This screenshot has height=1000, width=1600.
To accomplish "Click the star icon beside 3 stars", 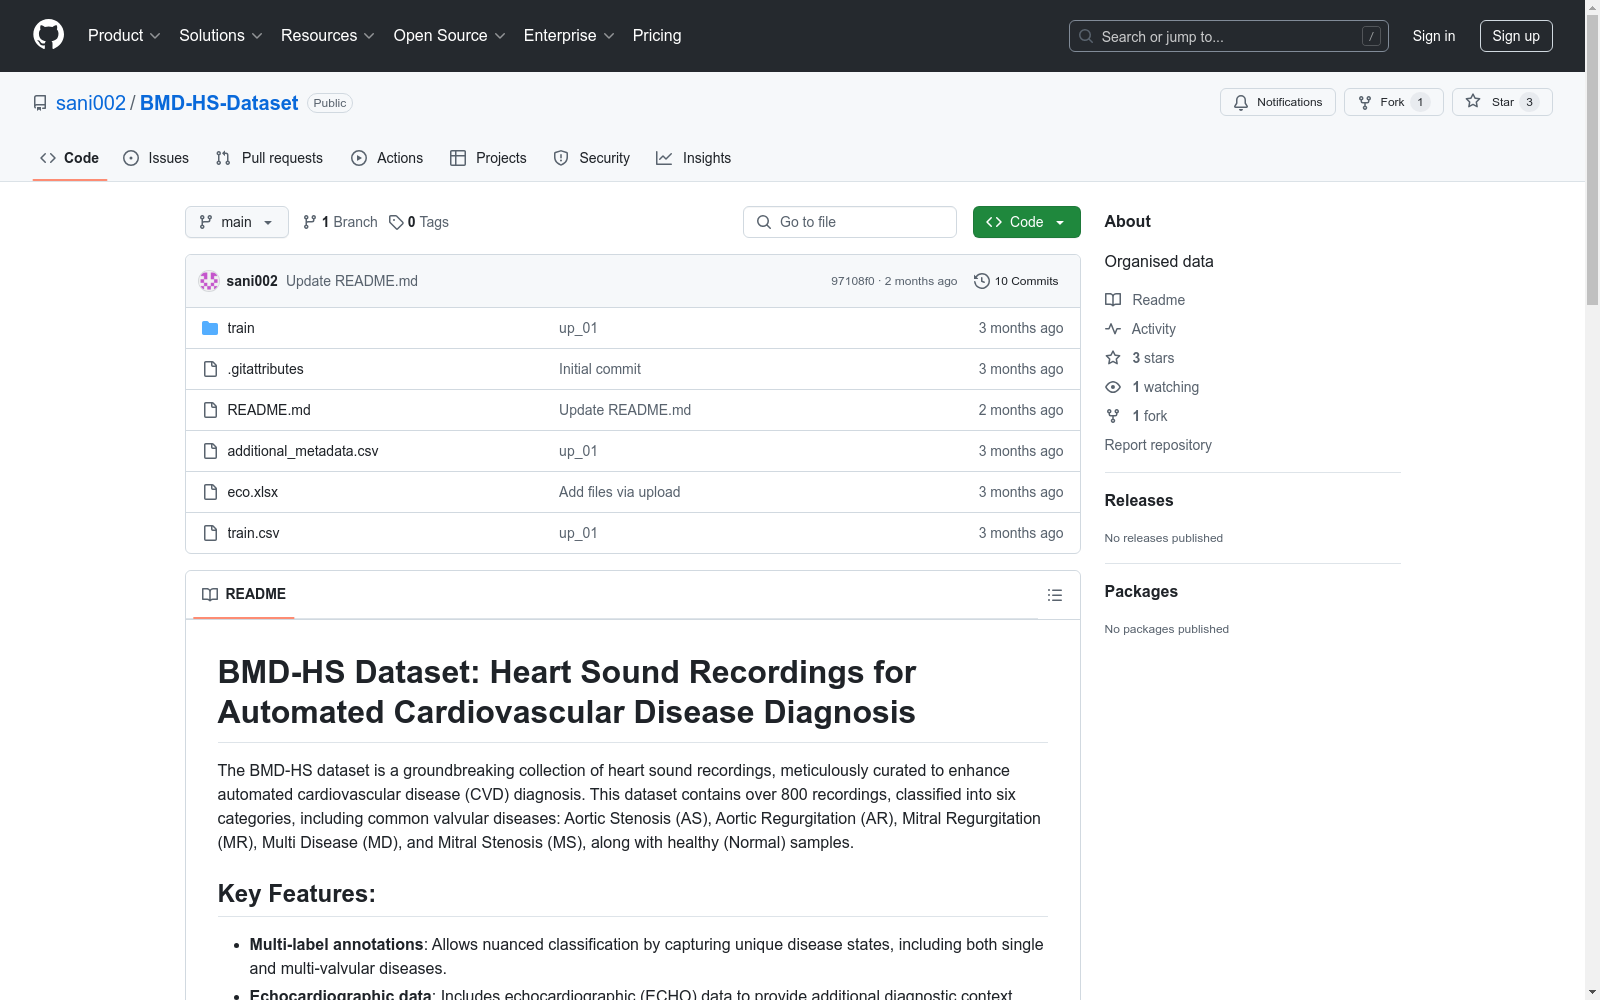I will click(x=1113, y=358).
